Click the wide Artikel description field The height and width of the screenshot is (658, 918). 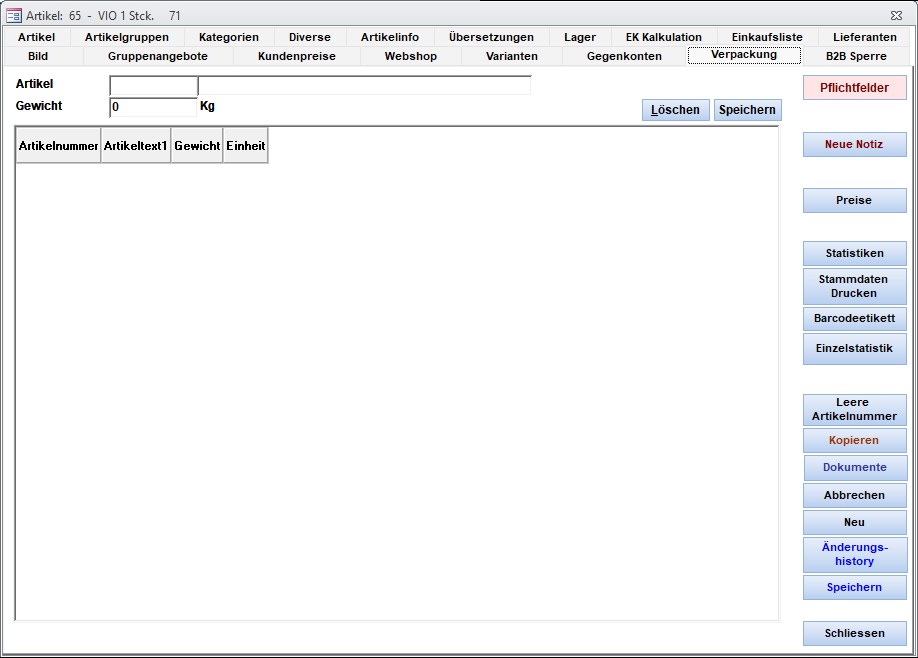(x=364, y=85)
